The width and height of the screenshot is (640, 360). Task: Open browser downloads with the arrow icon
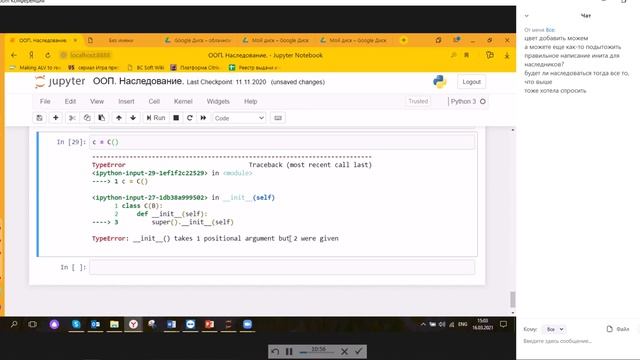pyautogui.click(x=507, y=55)
